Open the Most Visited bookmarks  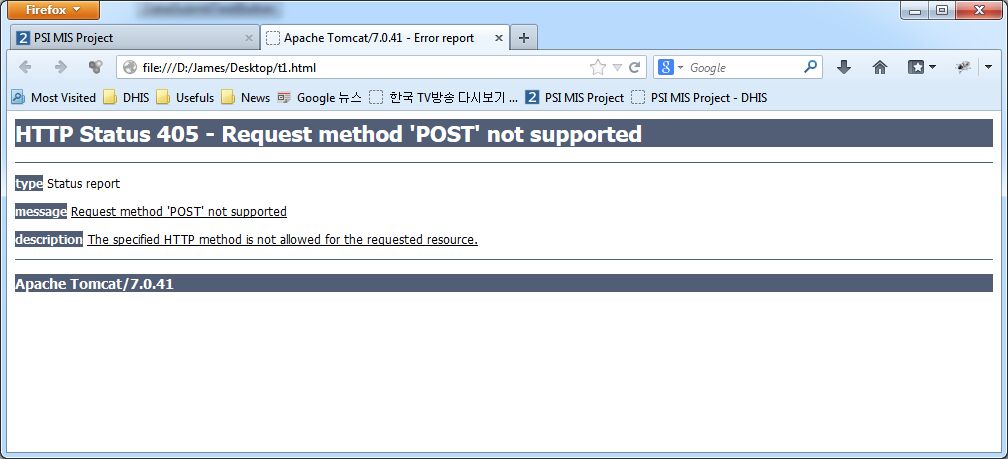(x=53, y=98)
